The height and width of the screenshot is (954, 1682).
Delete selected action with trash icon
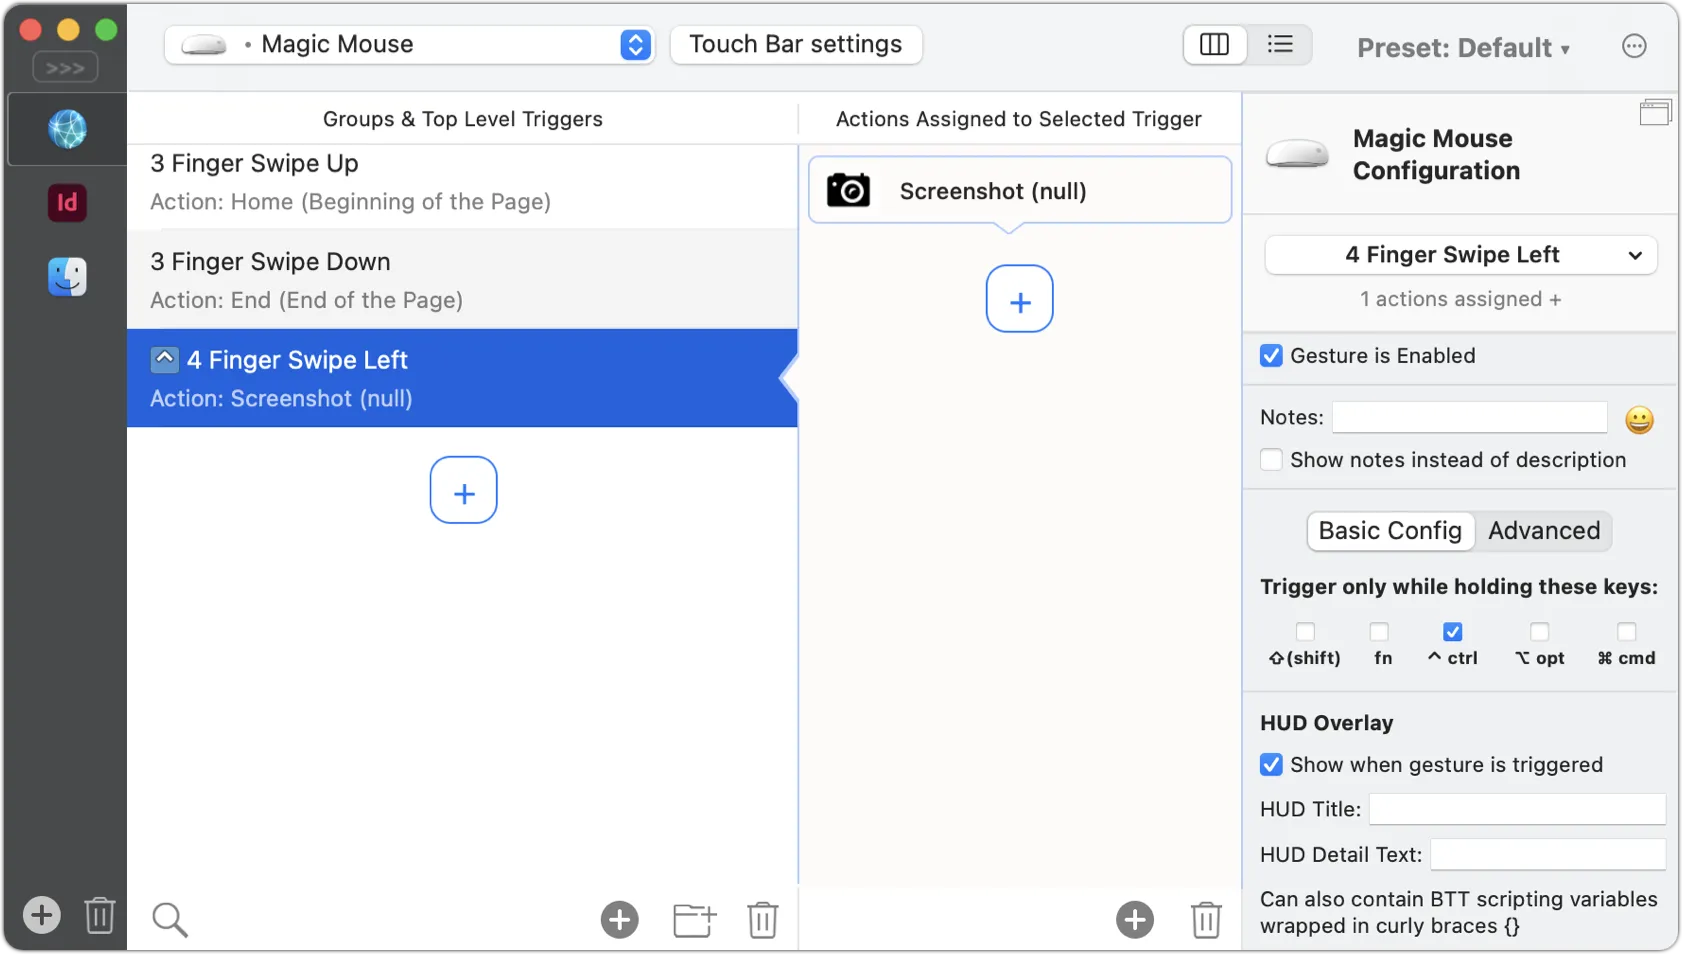[x=1206, y=920]
